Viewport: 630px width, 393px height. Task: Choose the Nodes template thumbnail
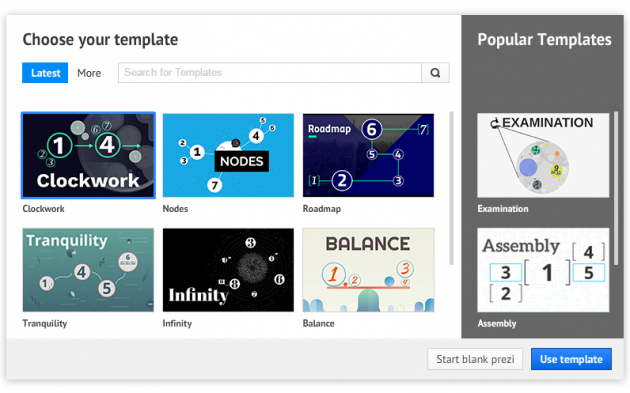[228, 156]
